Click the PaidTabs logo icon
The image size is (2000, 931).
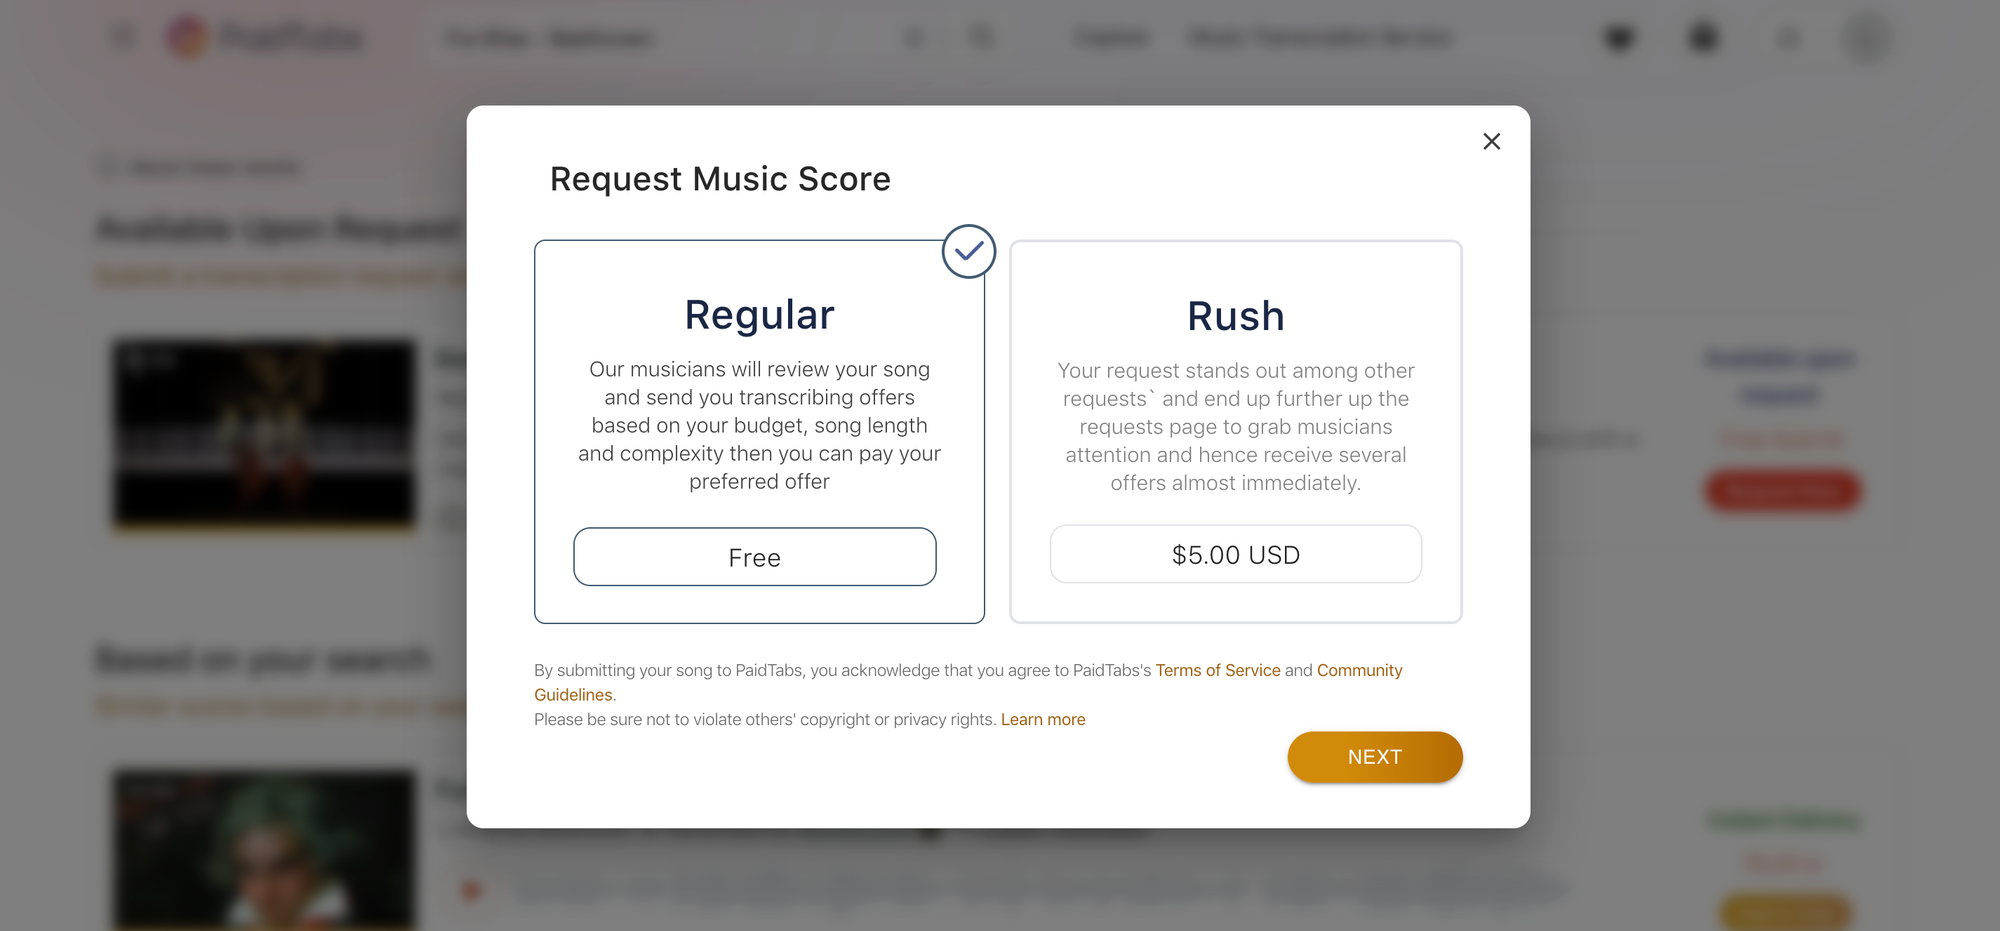point(187,38)
